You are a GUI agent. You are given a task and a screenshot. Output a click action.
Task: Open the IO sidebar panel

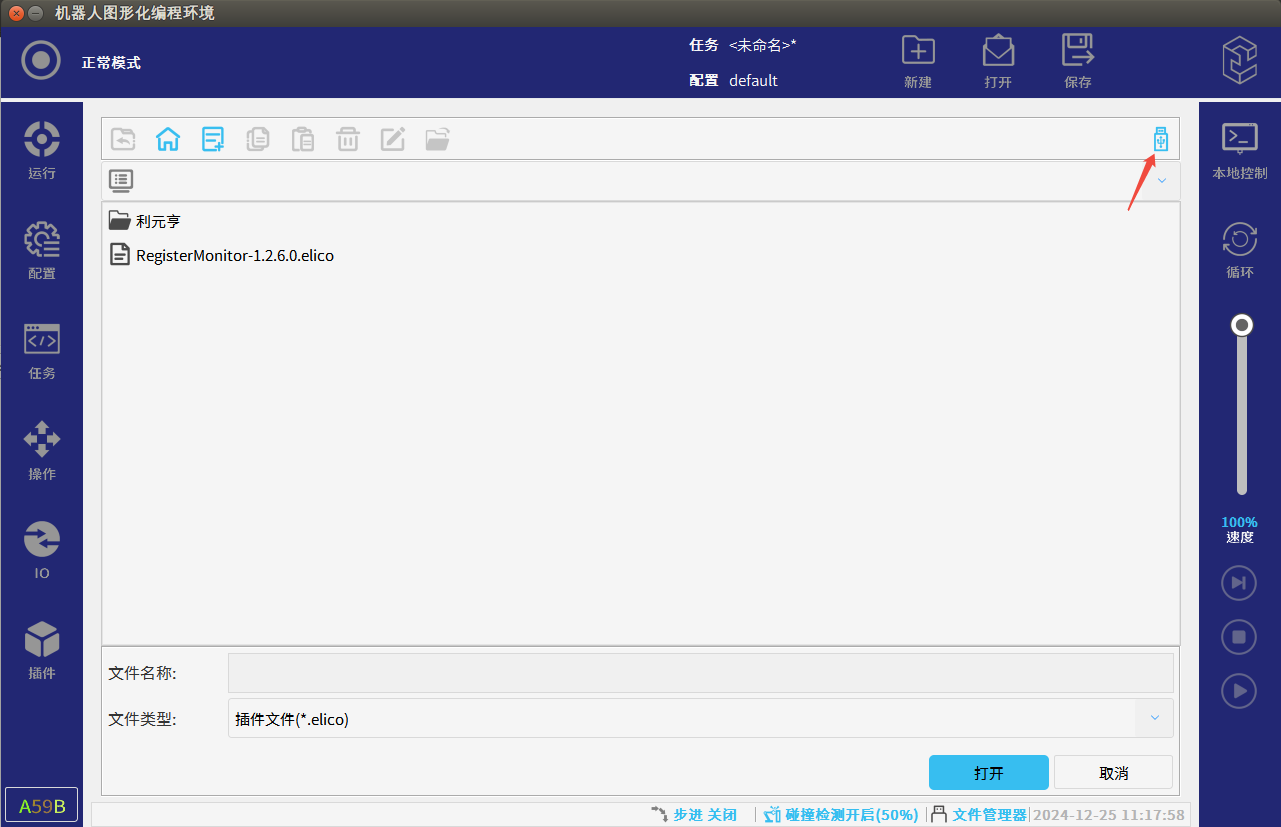tap(42, 550)
